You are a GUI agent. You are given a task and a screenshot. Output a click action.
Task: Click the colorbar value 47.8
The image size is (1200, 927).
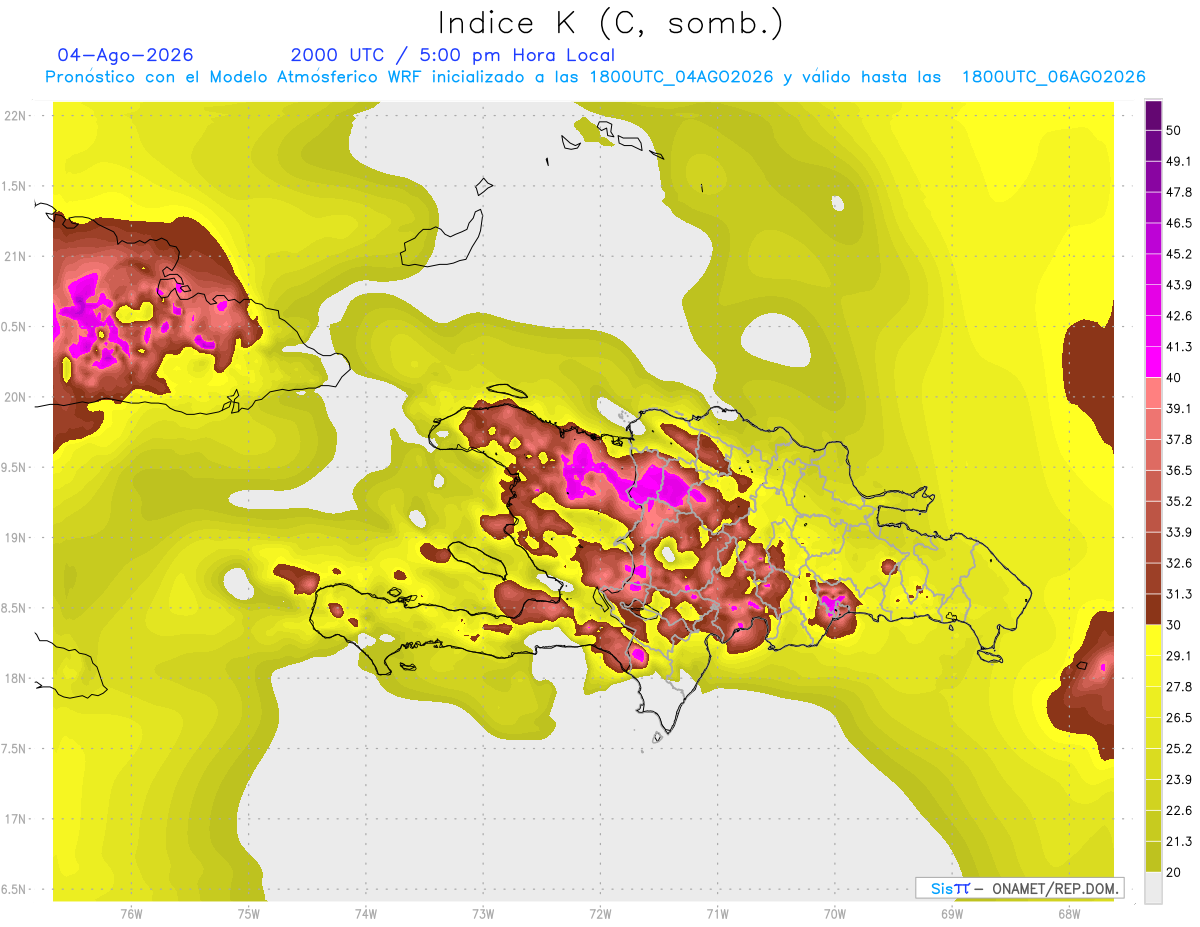pyautogui.click(x=1179, y=193)
